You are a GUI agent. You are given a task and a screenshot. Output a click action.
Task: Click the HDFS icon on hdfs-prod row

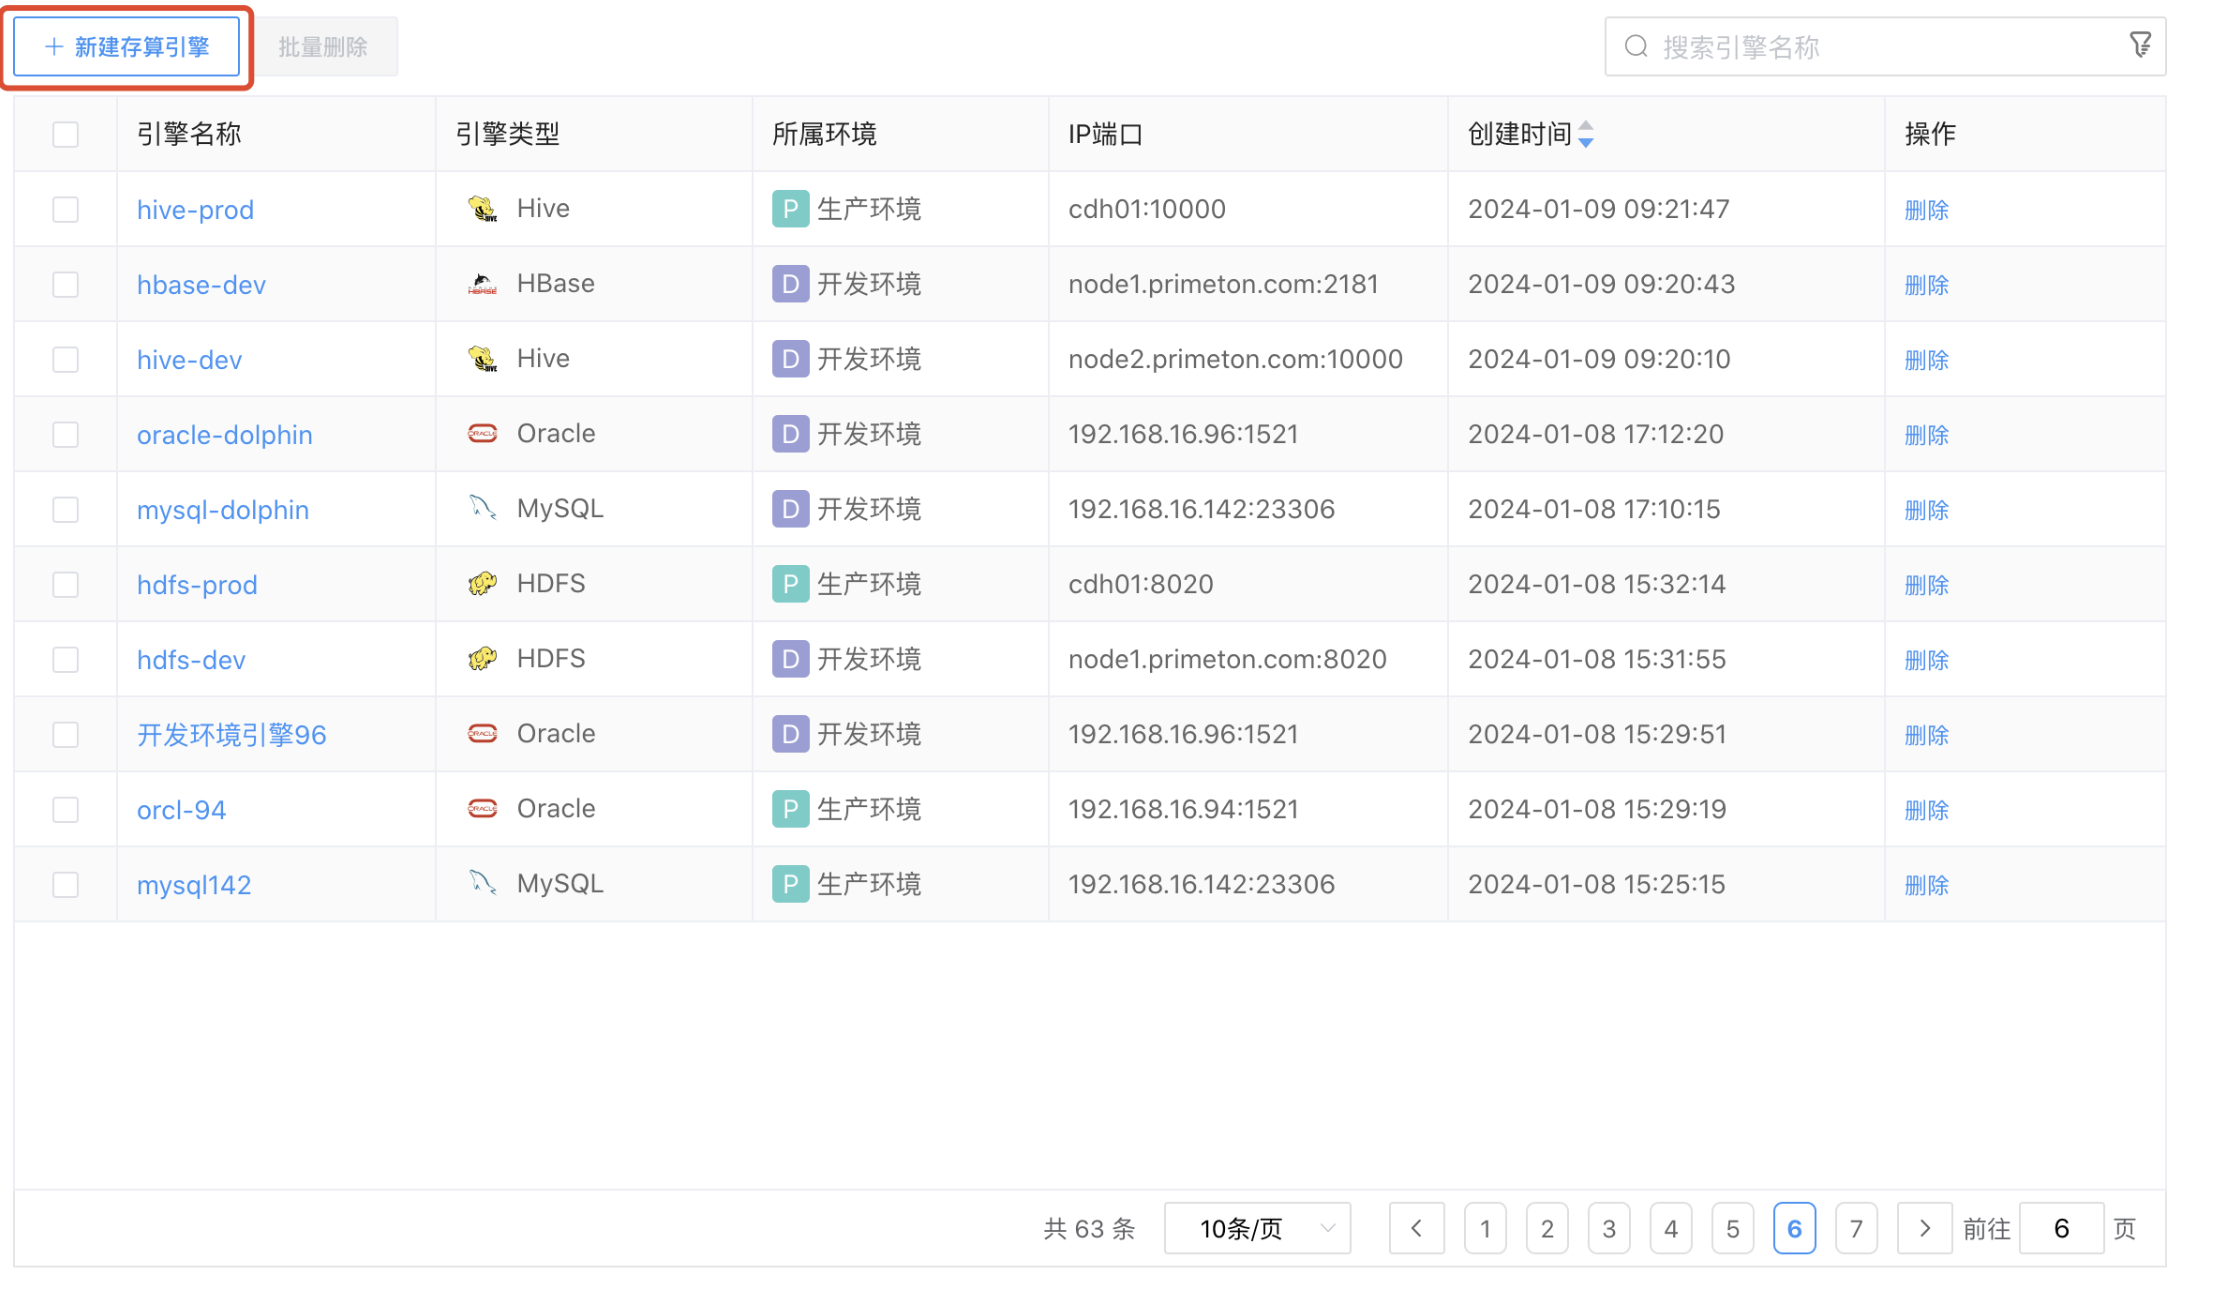pyautogui.click(x=483, y=583)
